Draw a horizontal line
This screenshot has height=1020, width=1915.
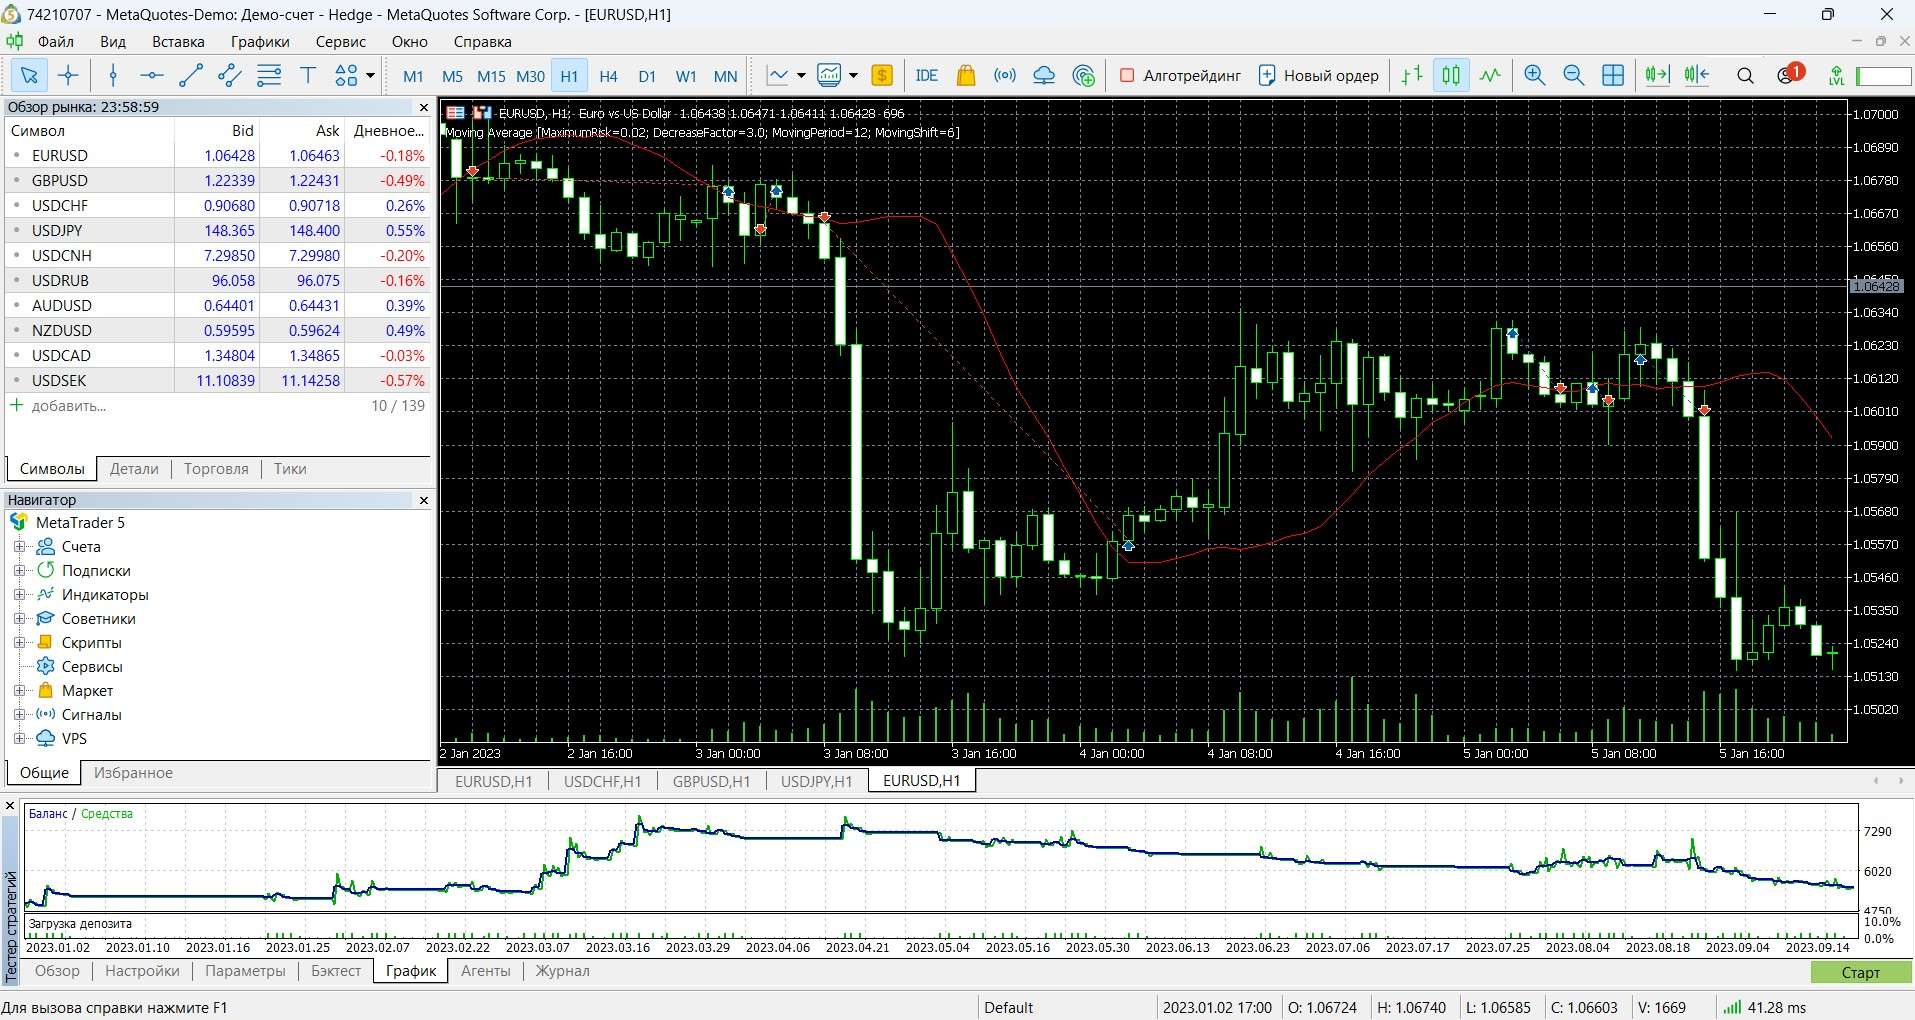click(x=152, y=75)
